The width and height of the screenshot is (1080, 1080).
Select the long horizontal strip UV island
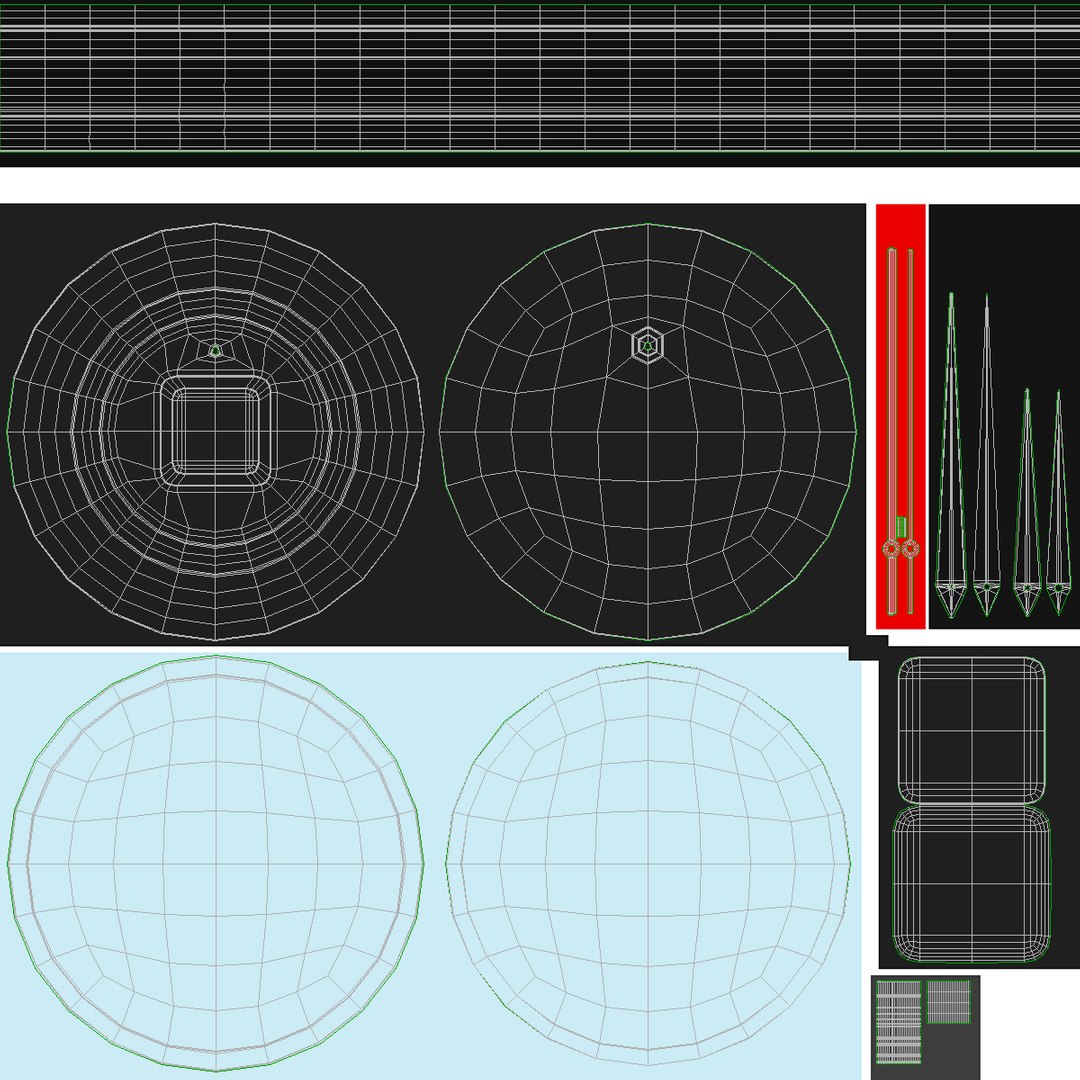point(540,78)
